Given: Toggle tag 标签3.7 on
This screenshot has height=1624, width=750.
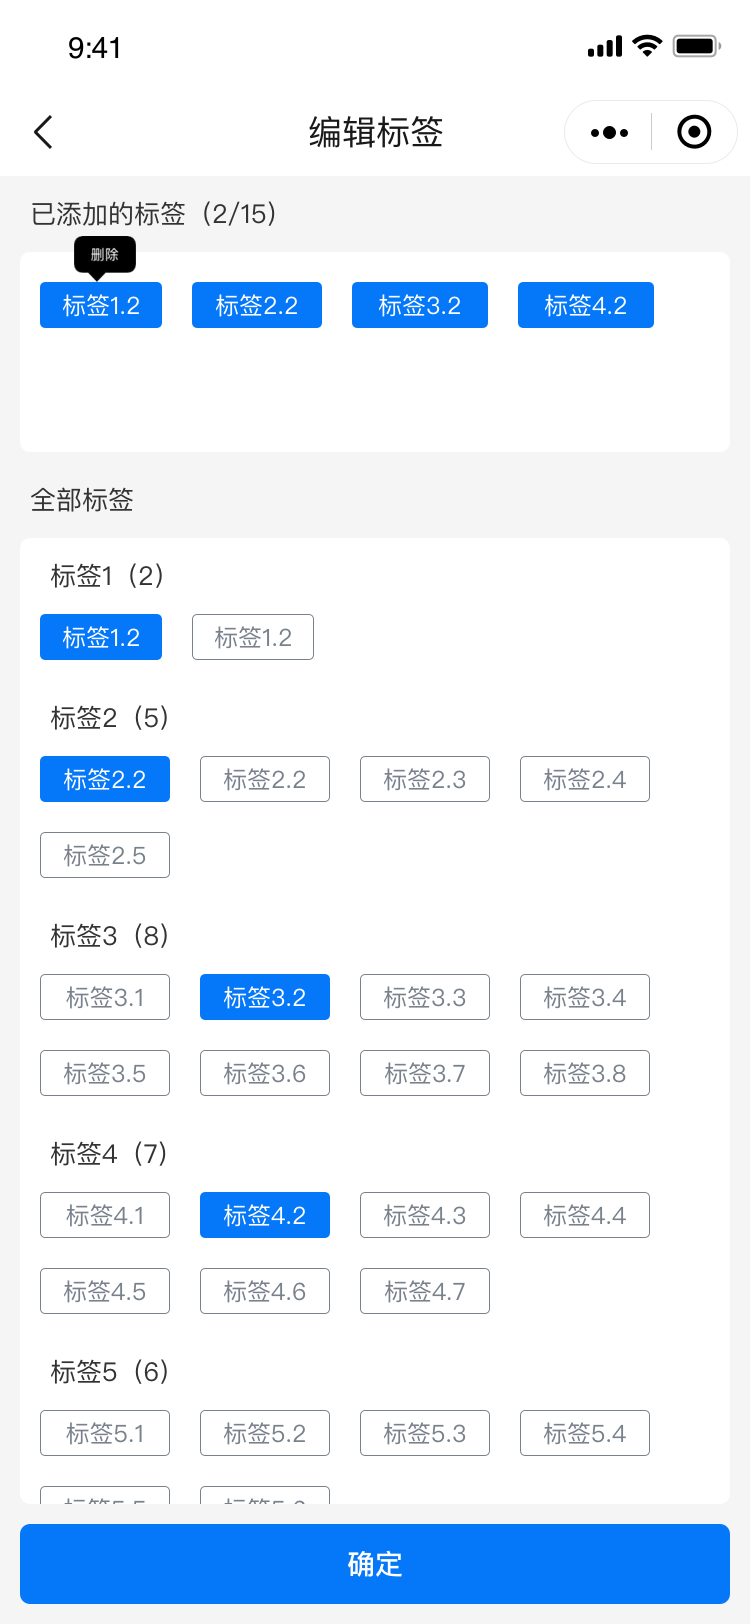Looking at the screenshot, I should tap(425, 1073).
